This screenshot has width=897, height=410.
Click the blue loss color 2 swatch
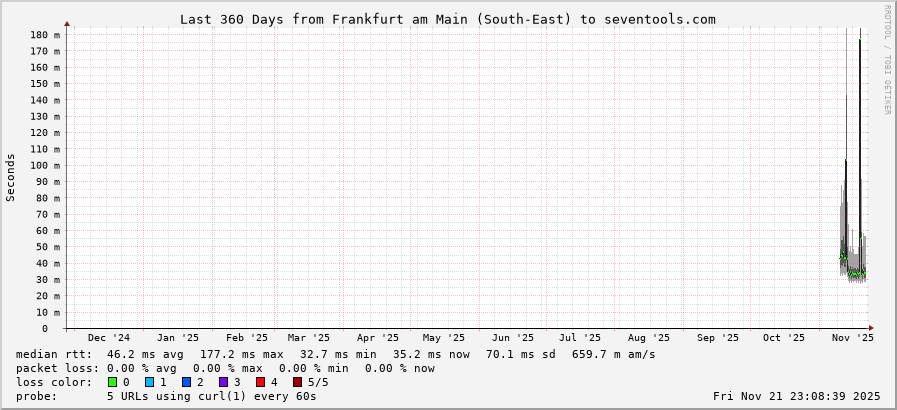click(186, 382)
